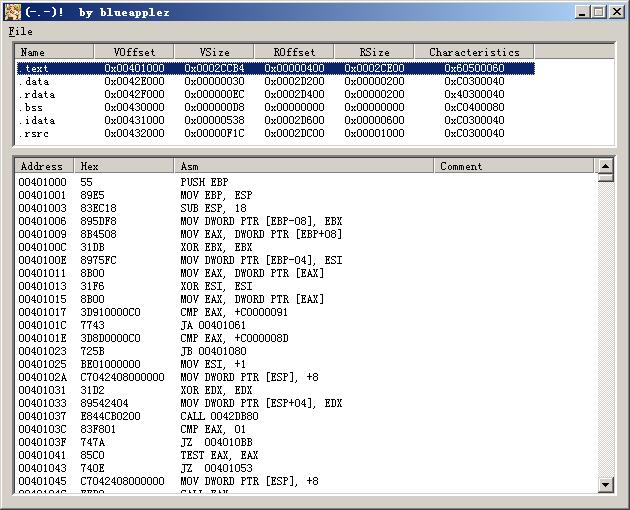Select the .idata section row
The height and width of the screenshot is (510, 630).
(276, 120)
